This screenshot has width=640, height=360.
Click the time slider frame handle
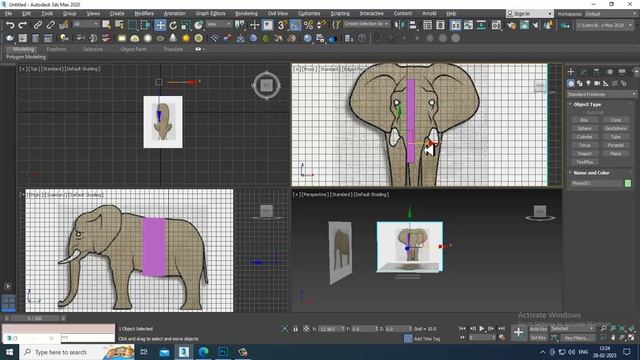tap(35, 318)
